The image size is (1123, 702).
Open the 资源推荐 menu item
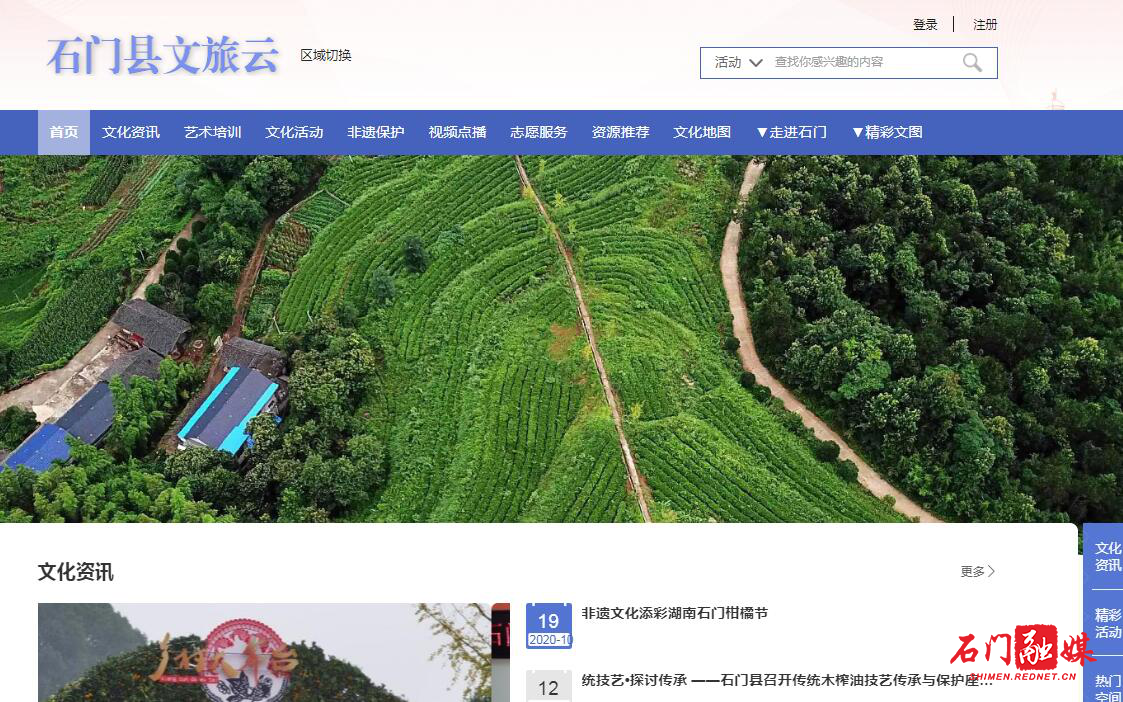[x=620, y=133]
